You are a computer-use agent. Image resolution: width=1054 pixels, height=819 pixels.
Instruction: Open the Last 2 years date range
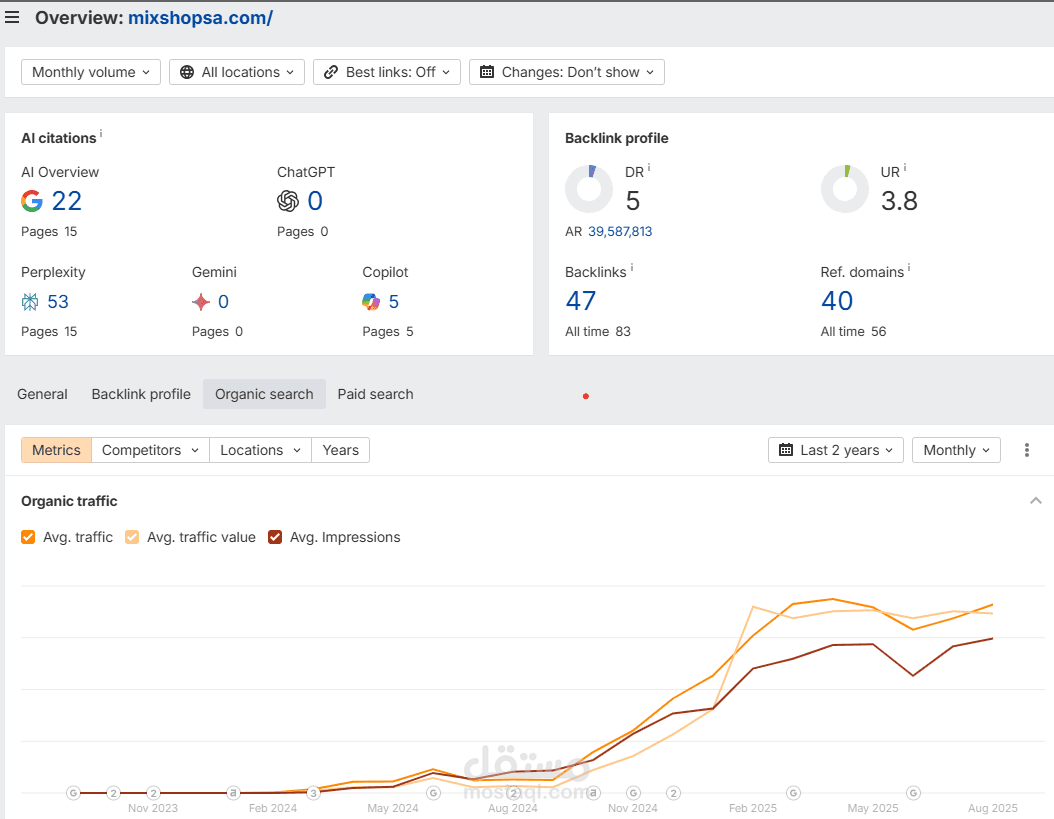(x=836, y=450)
